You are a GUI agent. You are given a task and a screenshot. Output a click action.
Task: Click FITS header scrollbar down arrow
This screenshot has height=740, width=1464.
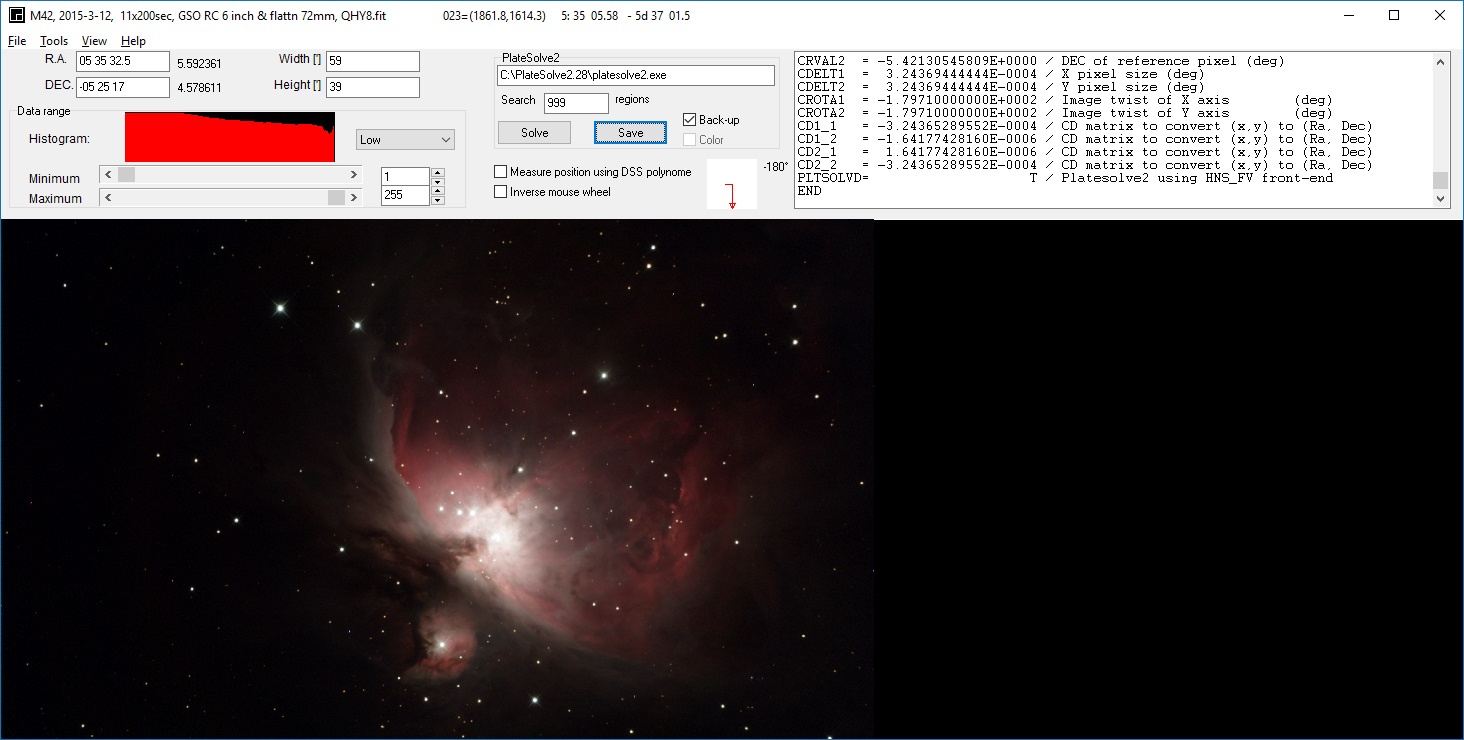pos(1440,199)
